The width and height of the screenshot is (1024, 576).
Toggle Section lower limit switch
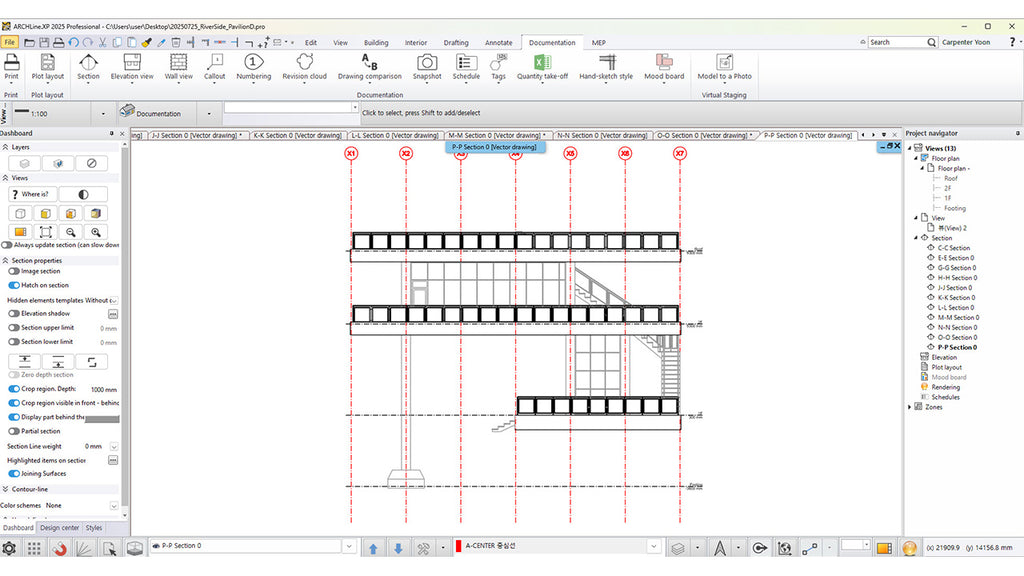tap(14, 342)
